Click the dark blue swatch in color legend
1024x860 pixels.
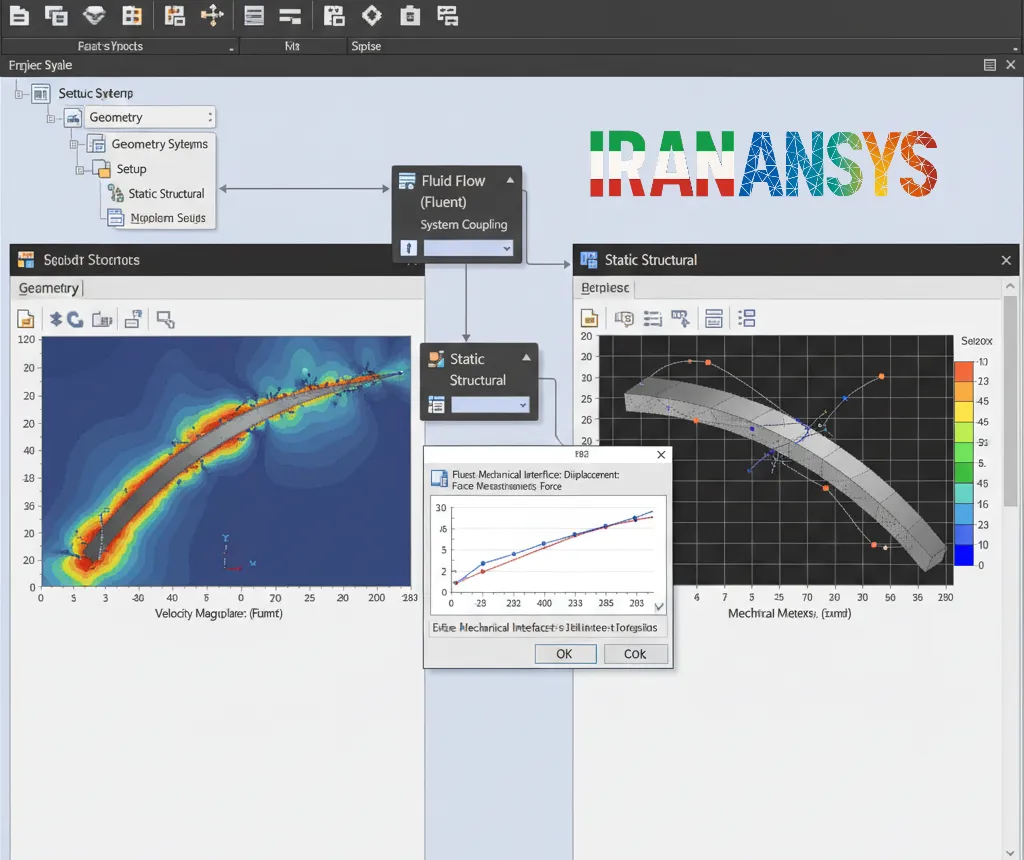[964, 554]
